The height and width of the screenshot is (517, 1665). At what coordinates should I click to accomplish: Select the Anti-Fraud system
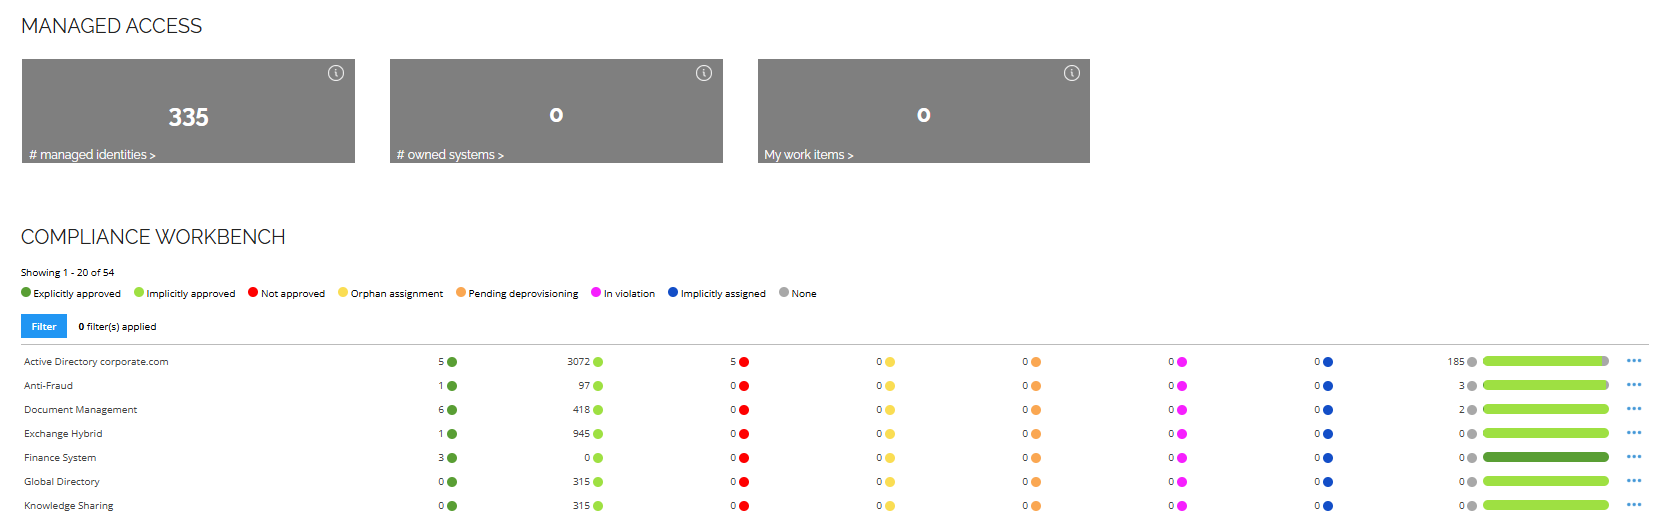click(x=48, y=386)
